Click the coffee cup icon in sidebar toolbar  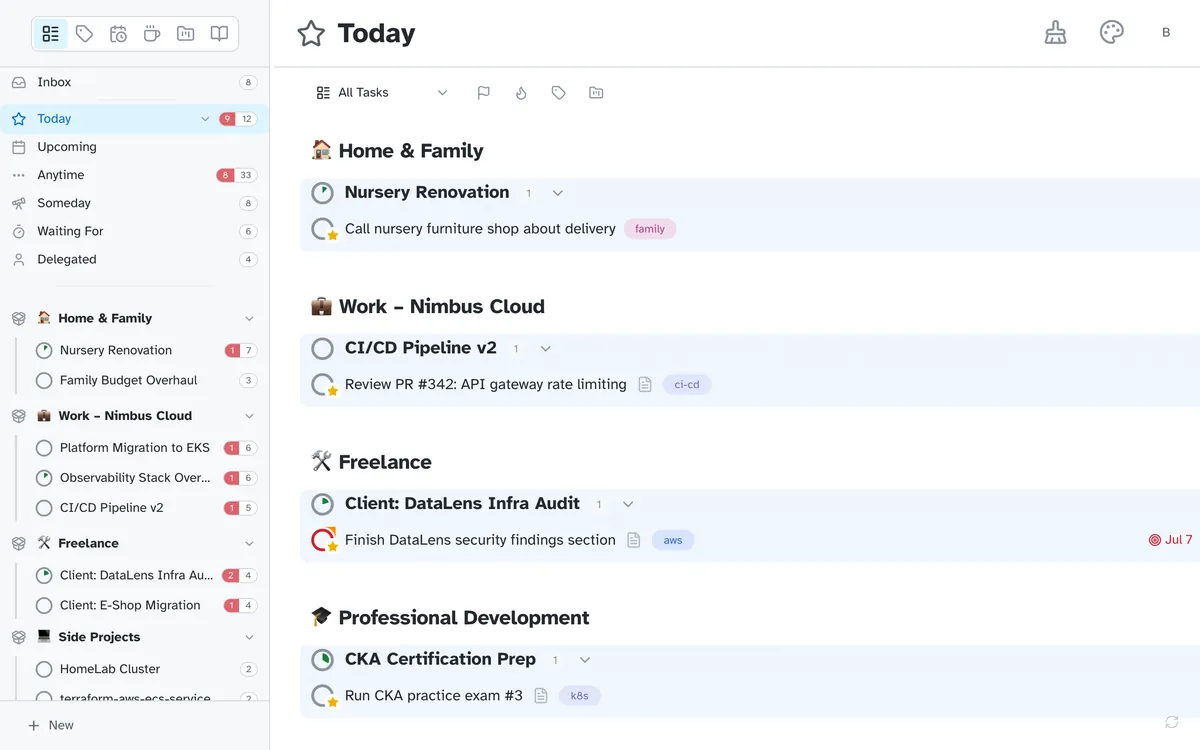[x=151, y=34]
